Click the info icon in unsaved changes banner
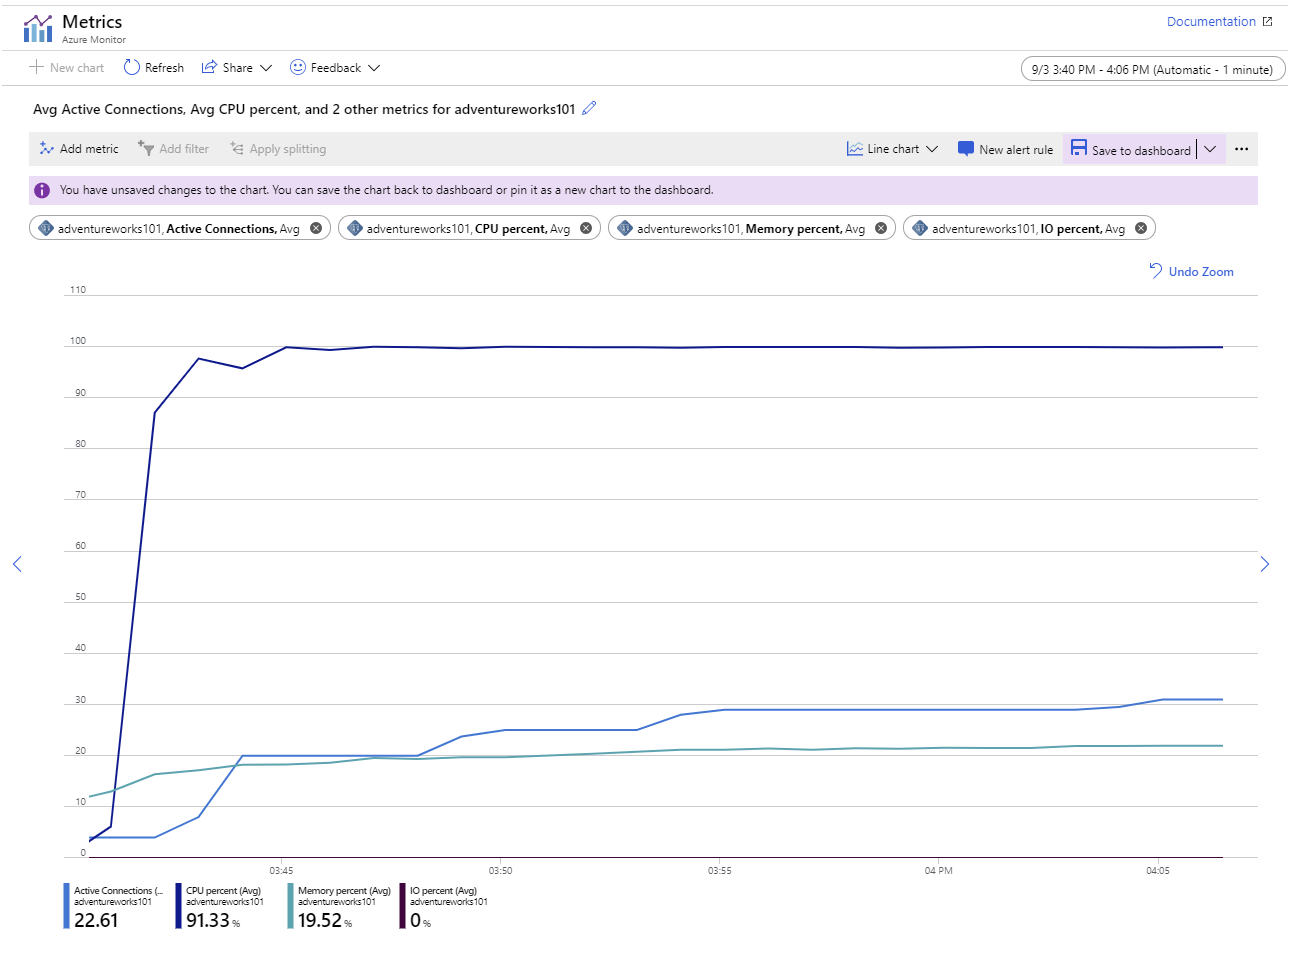Viewport: 1290px width, 955px height. coord(42,190)
